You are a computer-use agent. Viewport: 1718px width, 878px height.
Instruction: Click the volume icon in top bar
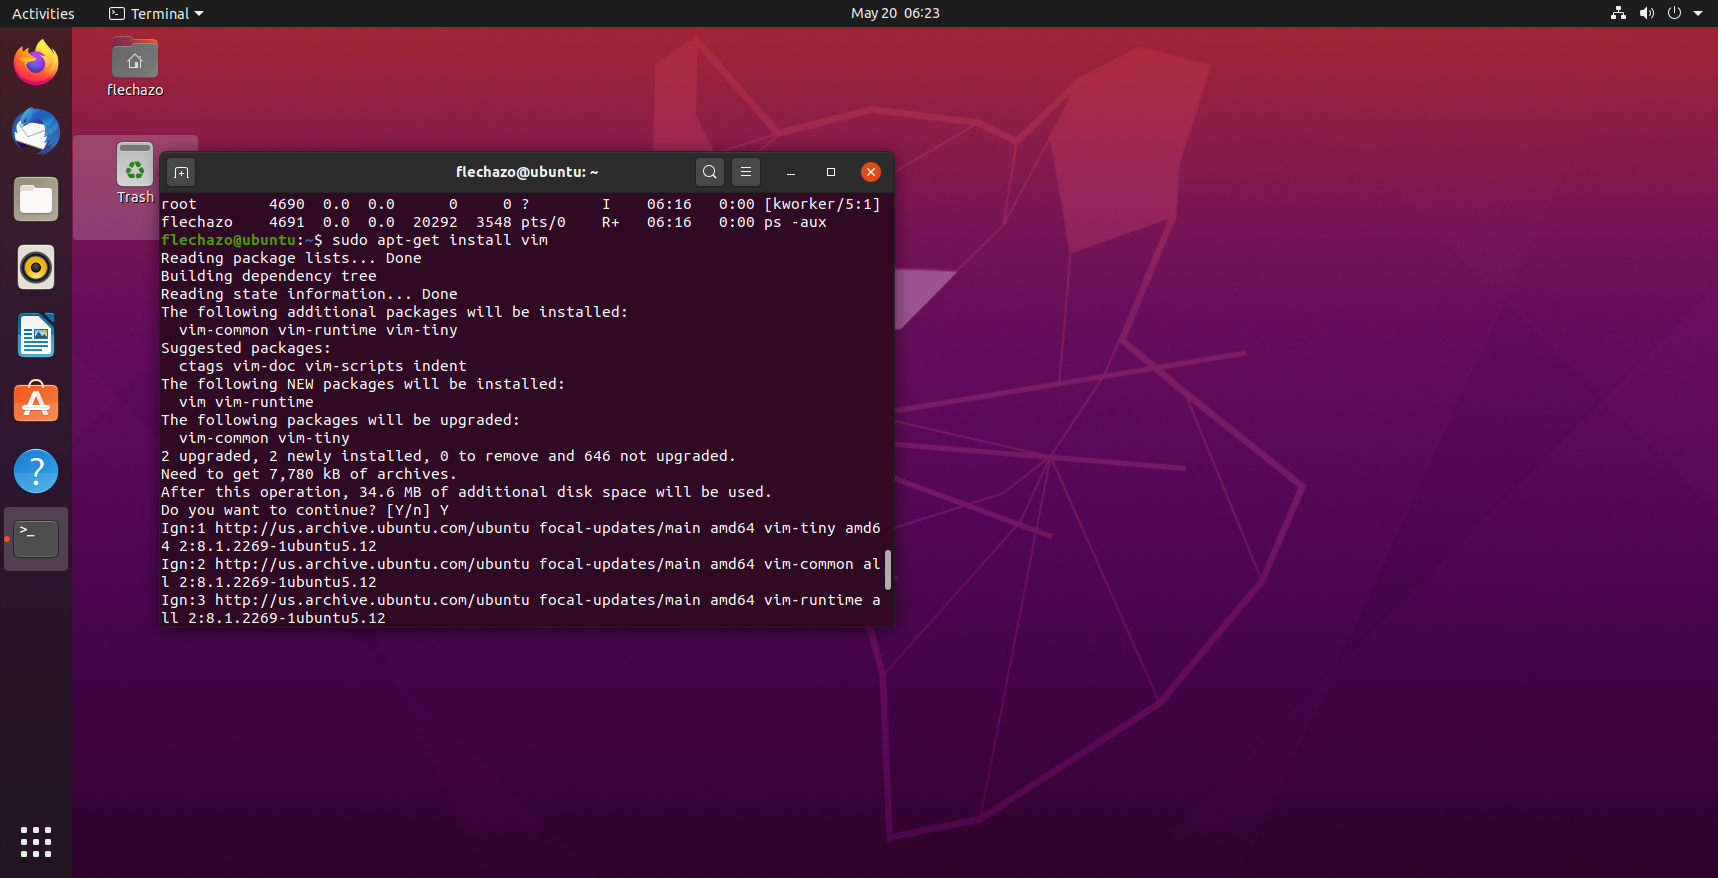click(x=1646, y=13)
